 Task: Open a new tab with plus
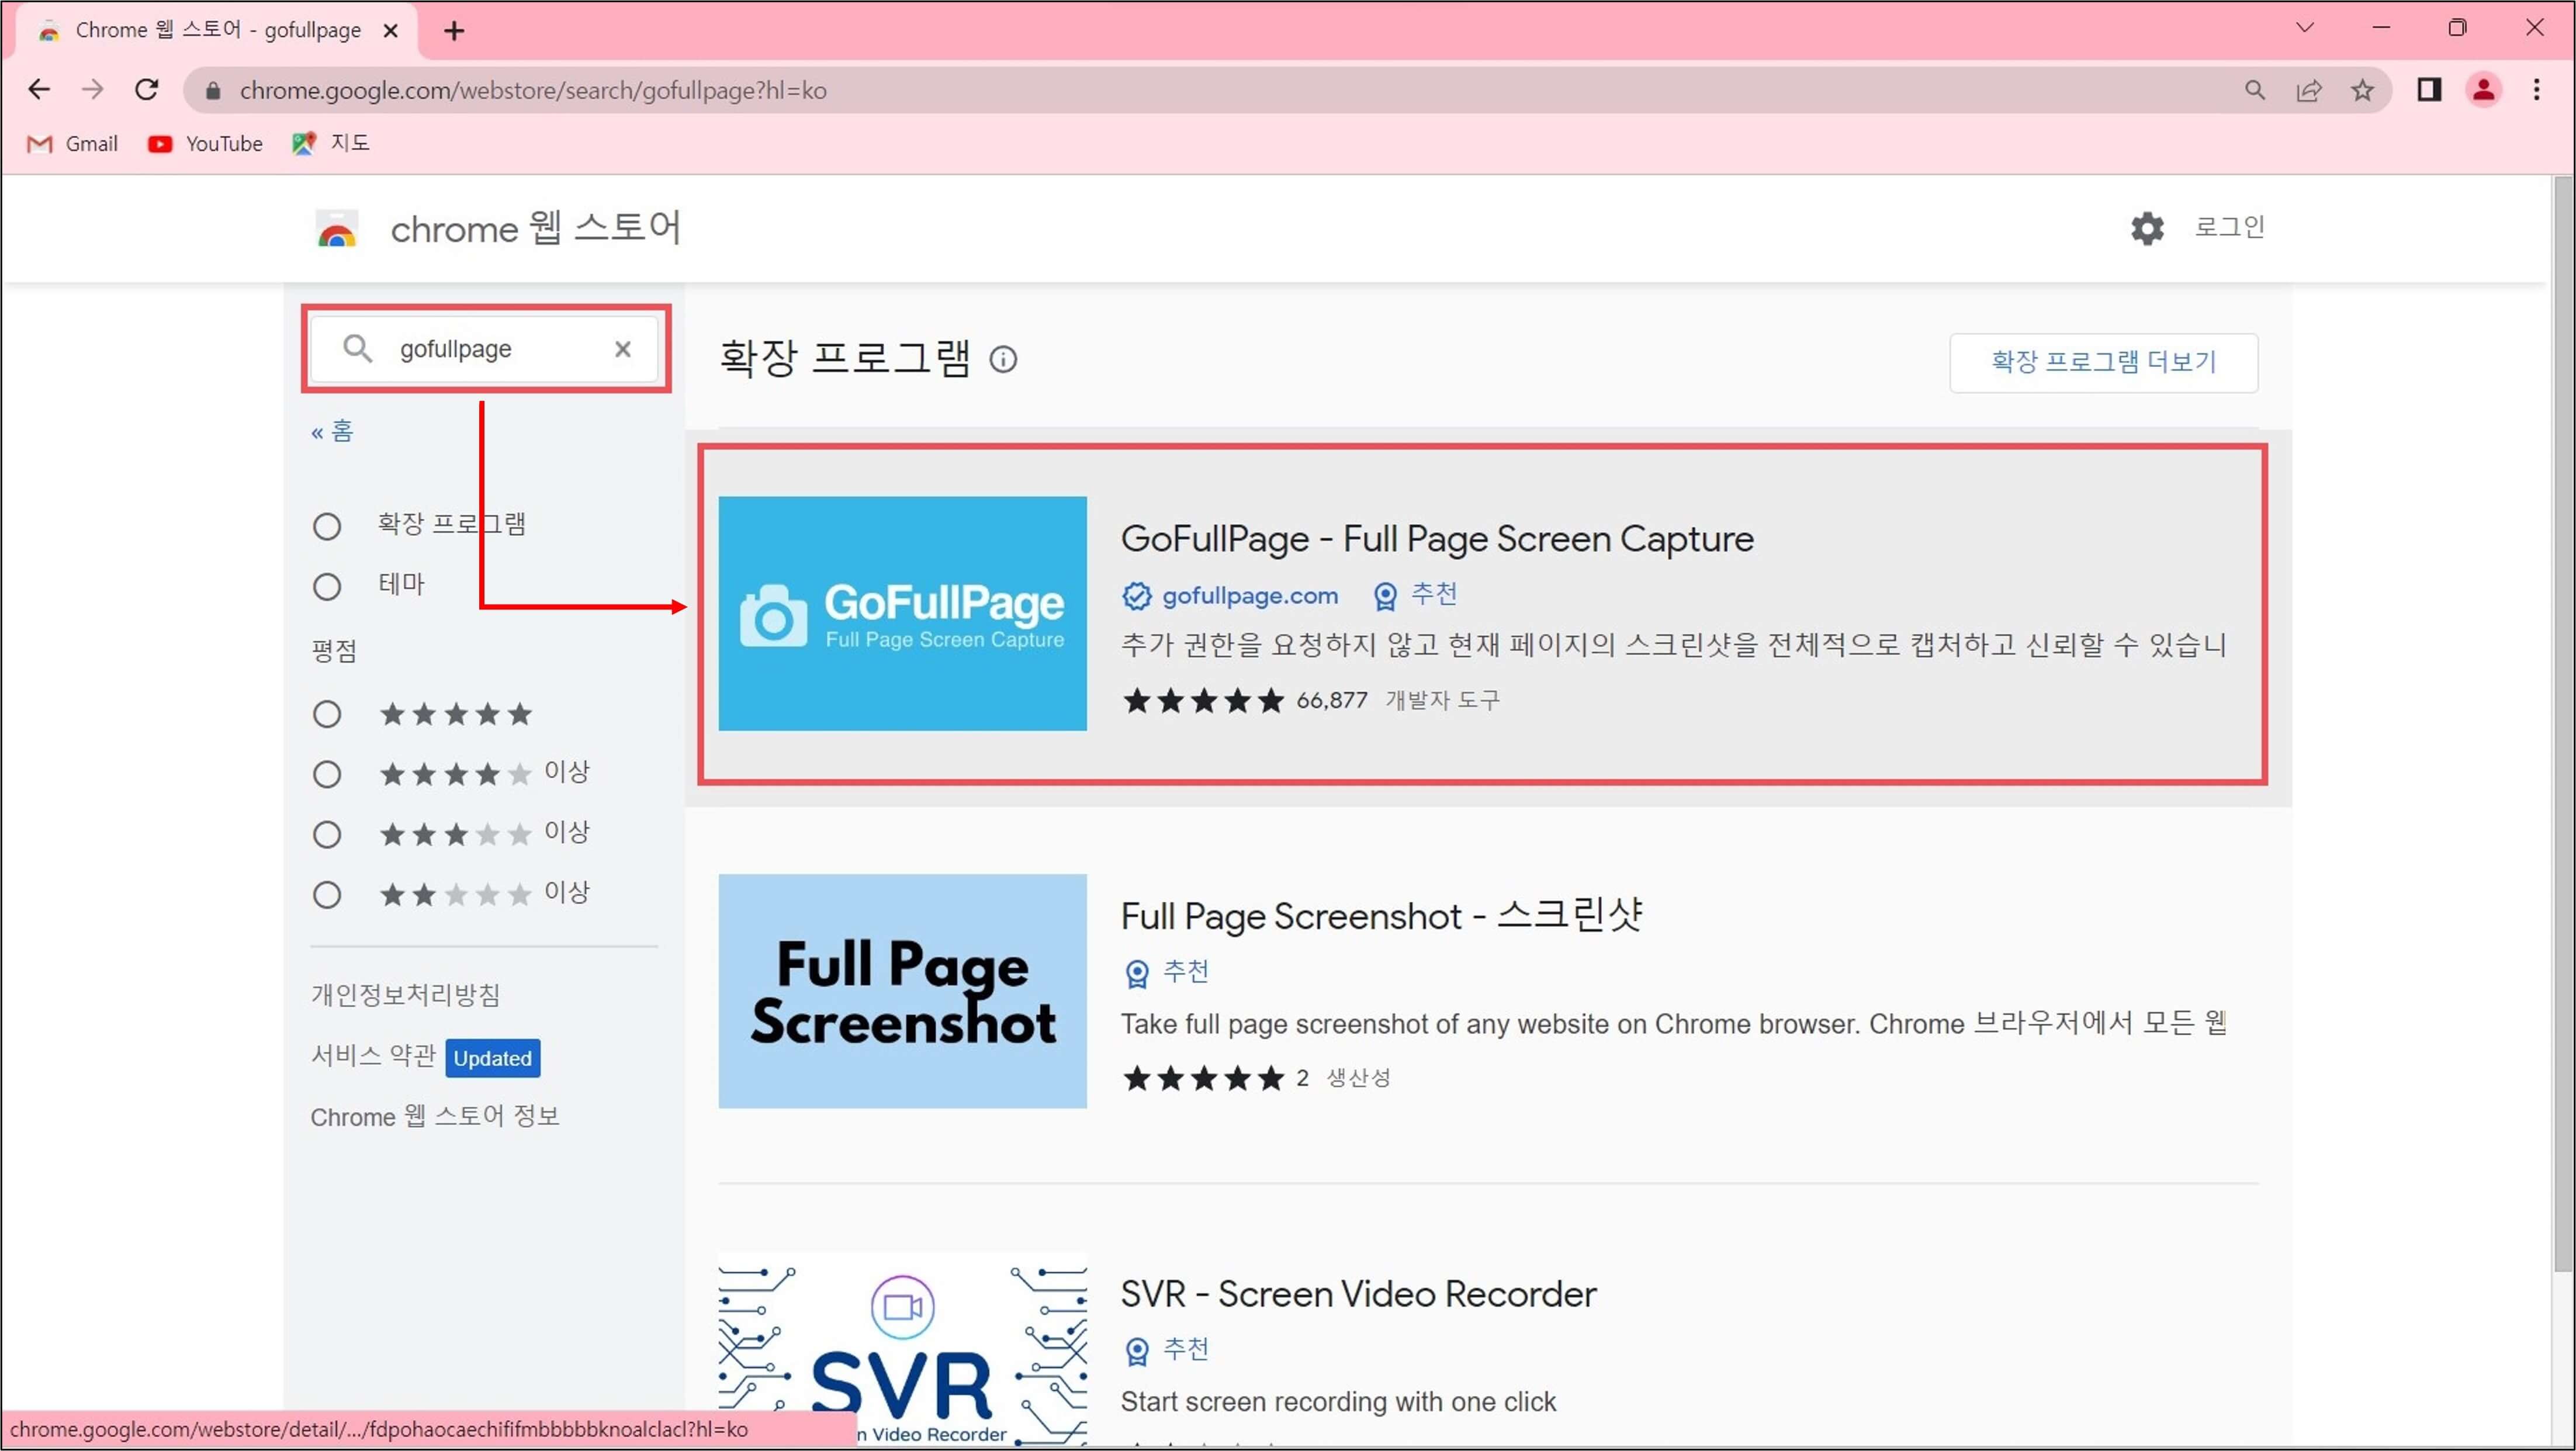point(454,31)
